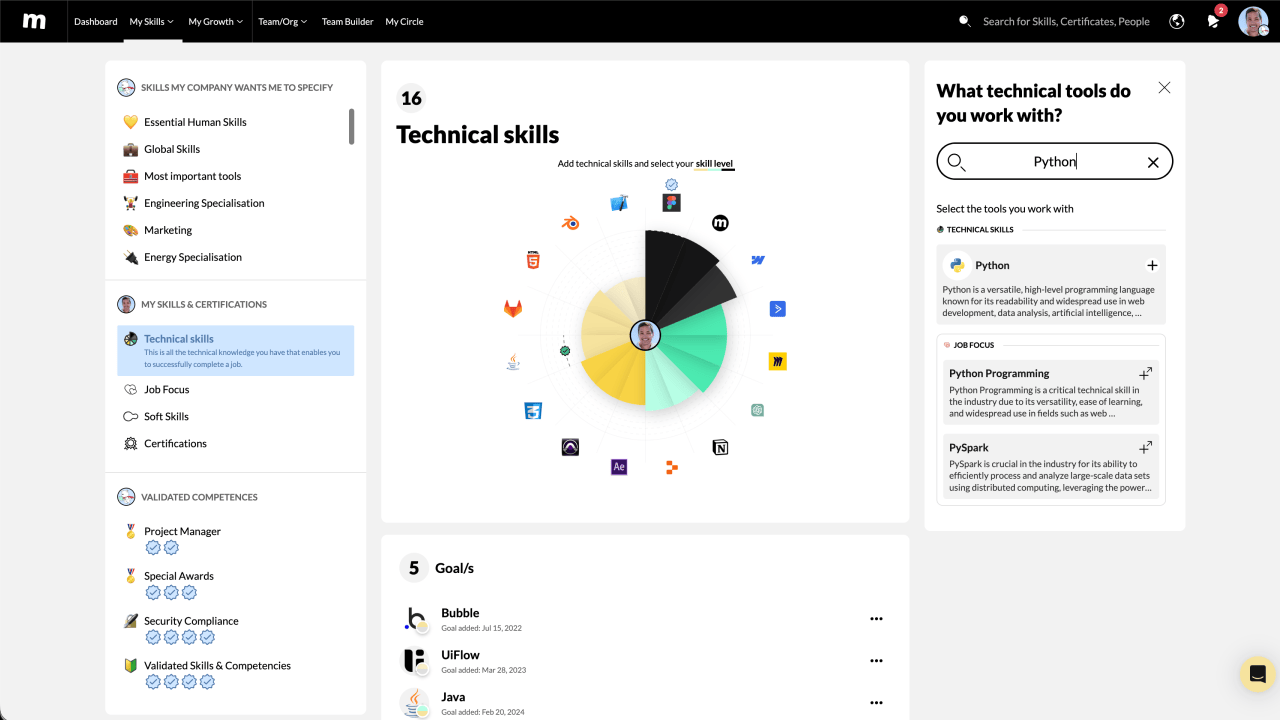Select the Java cup icon on the skills chart
This screenshot has height=720, width=1280.
(x=513, y=361)
